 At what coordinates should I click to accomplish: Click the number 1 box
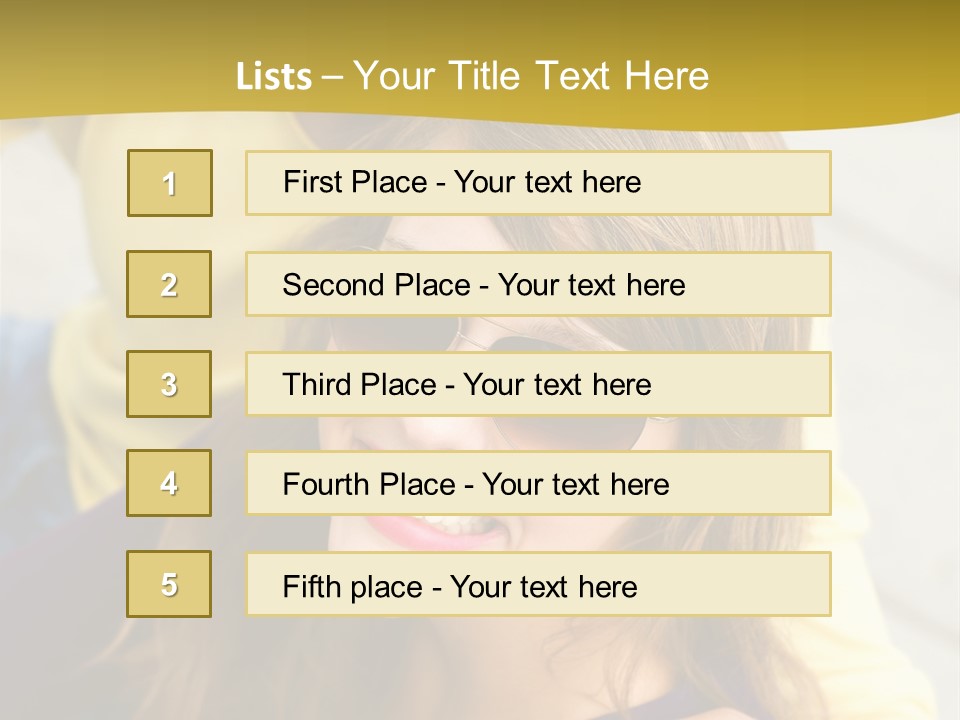pyautogui.click(x=170, y=183)
